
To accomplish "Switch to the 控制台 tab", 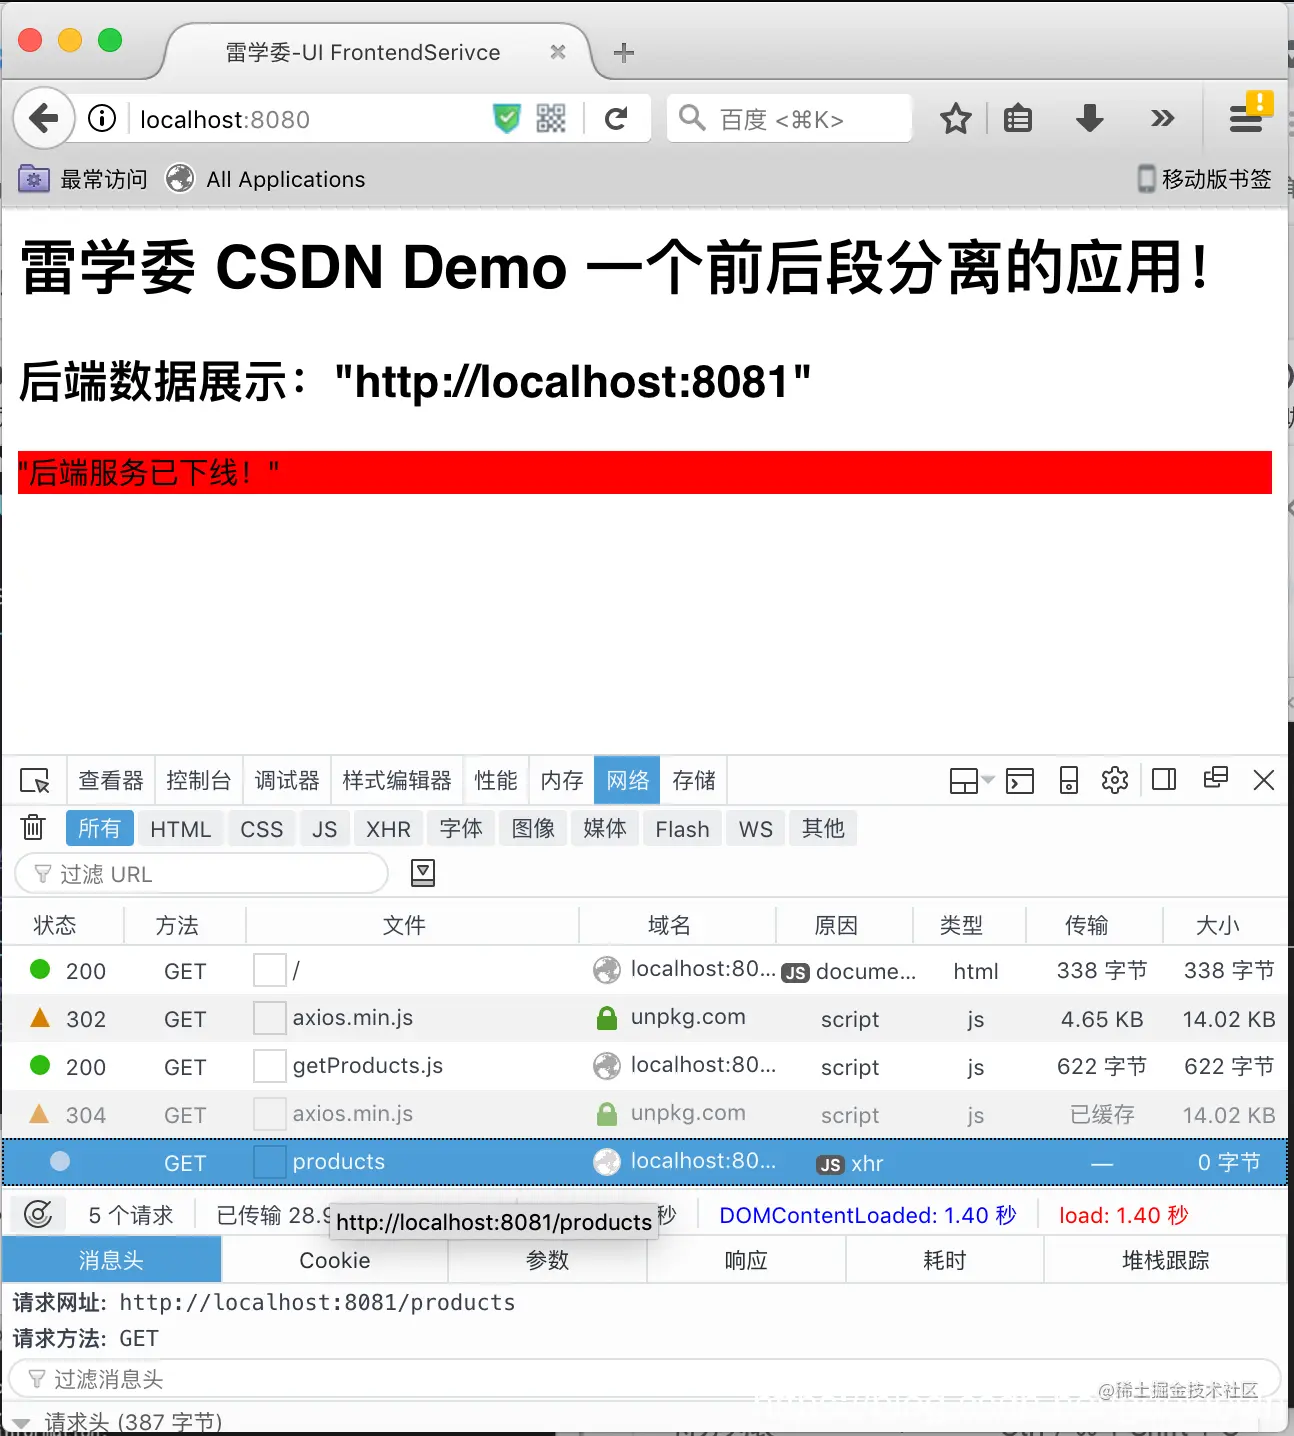I will point(199,780).
